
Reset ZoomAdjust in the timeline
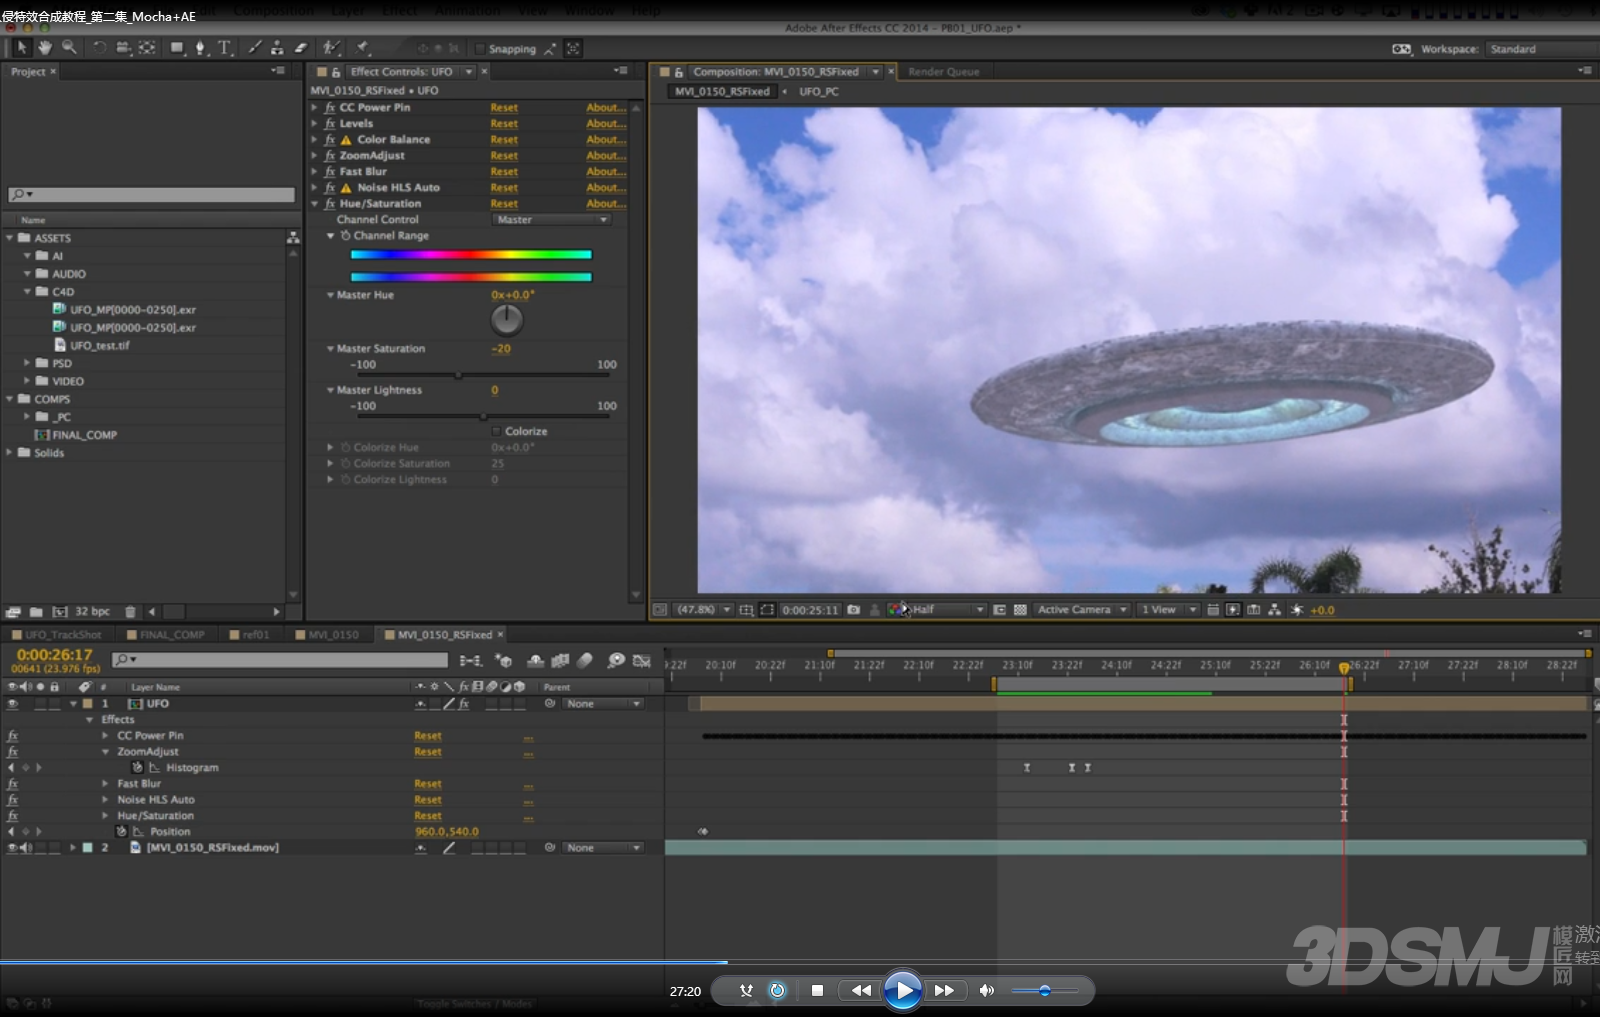coord(428,752)
